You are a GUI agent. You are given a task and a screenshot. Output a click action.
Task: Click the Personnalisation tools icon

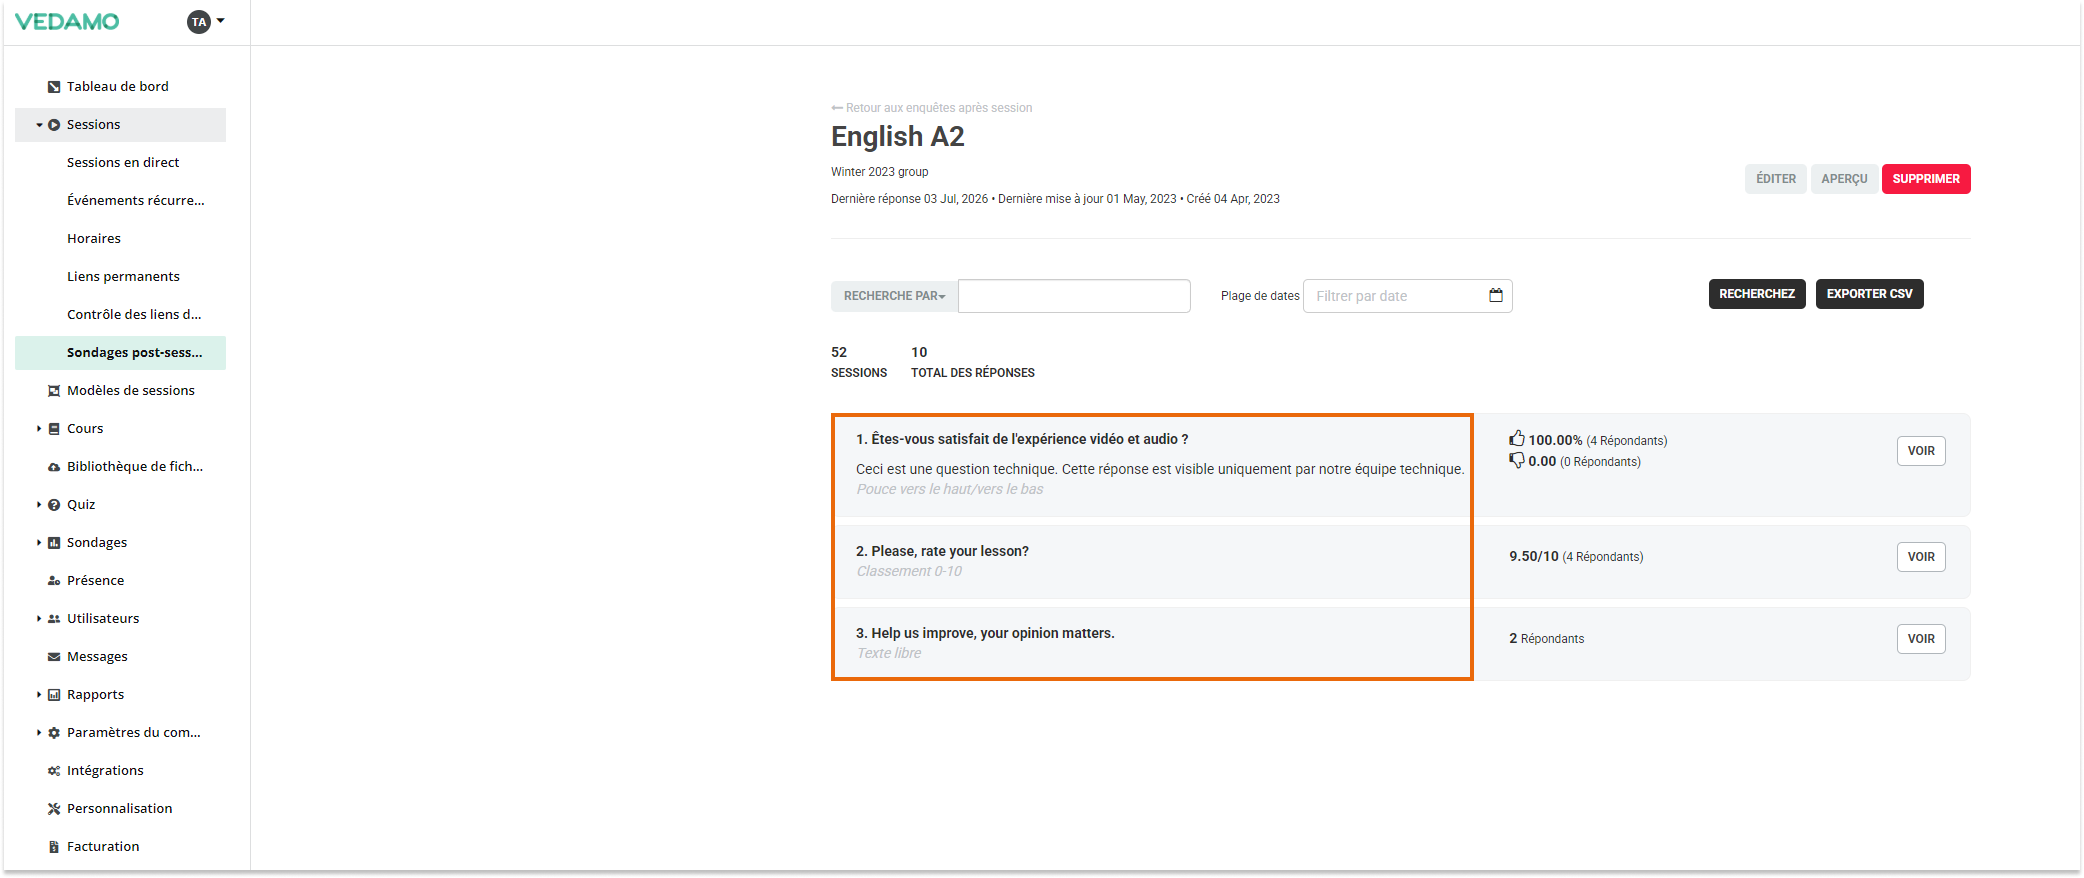(x=54, y=809)
